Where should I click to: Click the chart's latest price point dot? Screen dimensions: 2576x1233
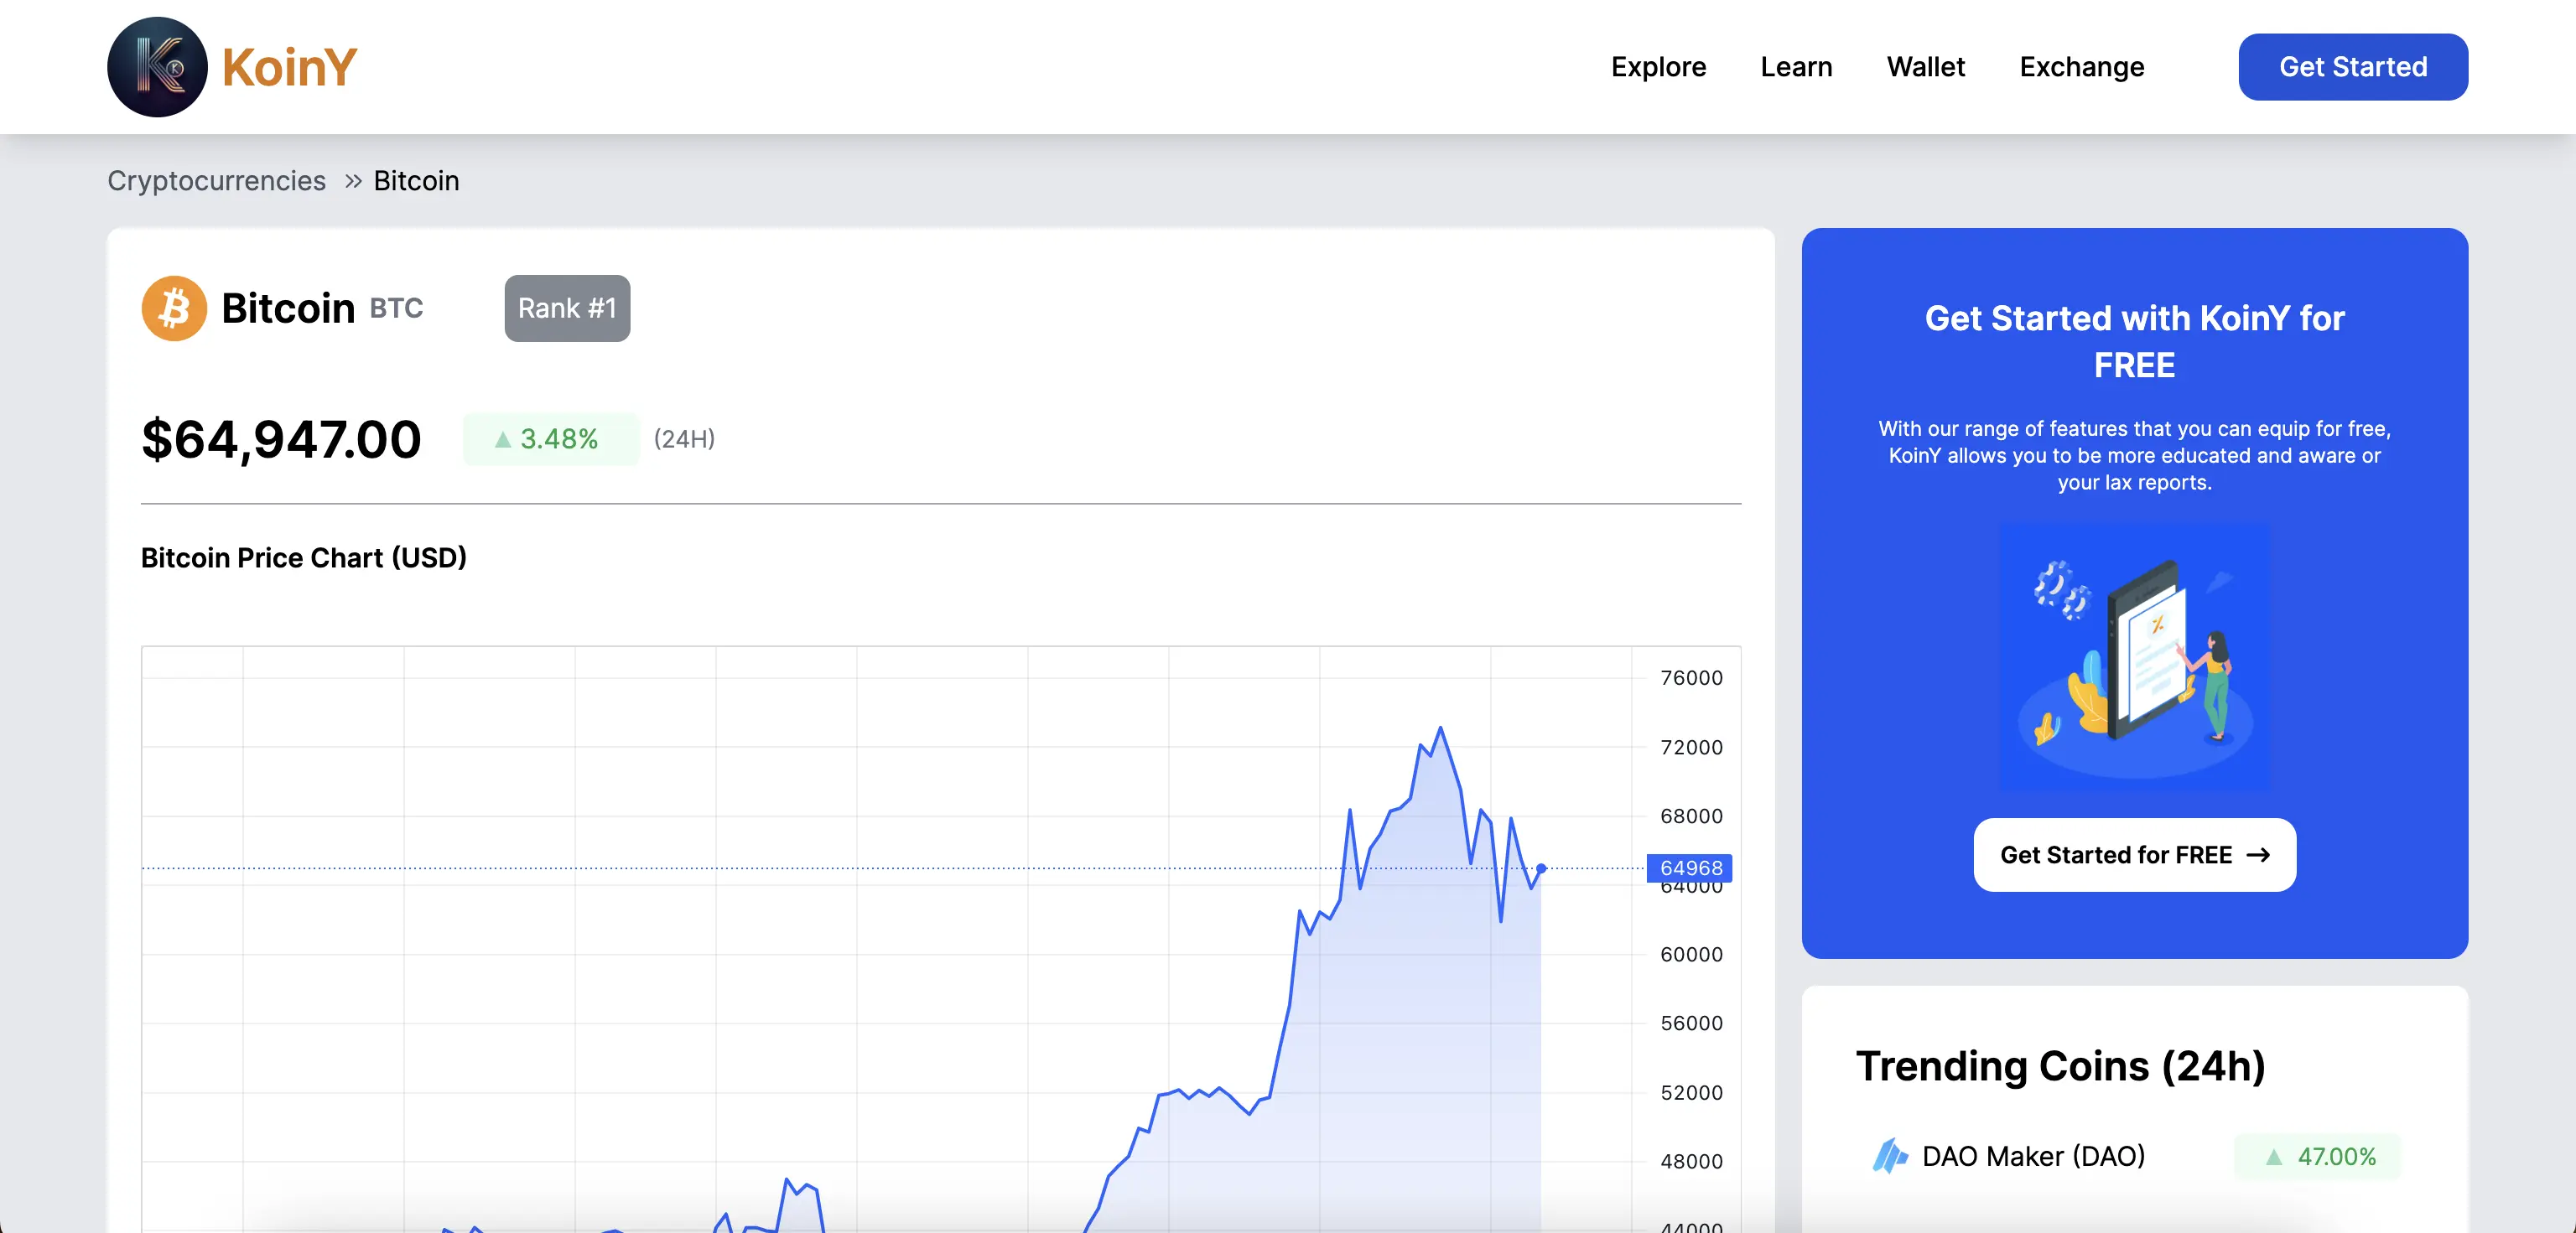click(1540, 868)
